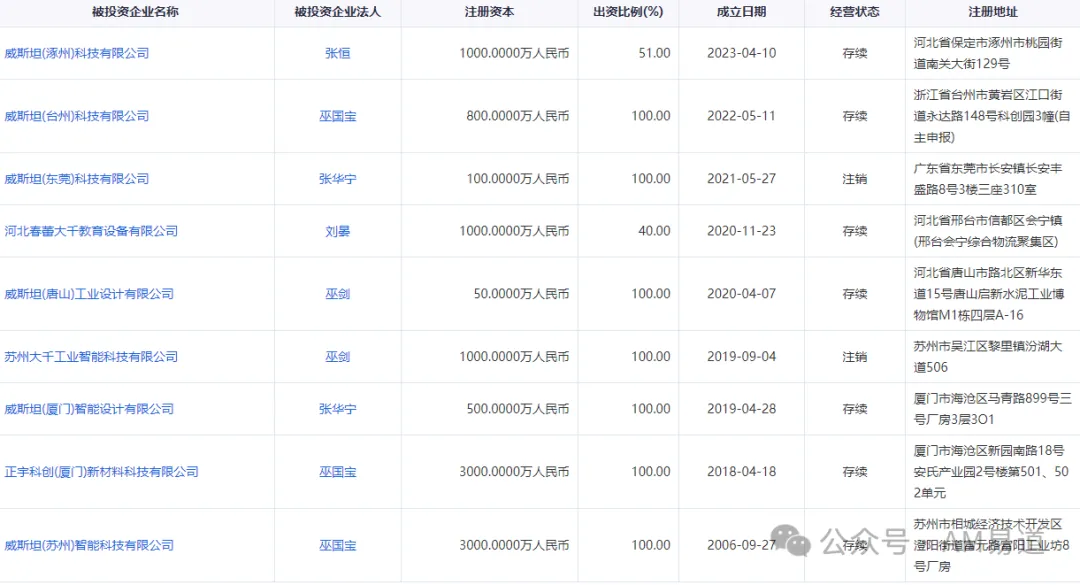Click the address 广东省东莞市长安镇长安丰盛路8号

click(988, 178)
